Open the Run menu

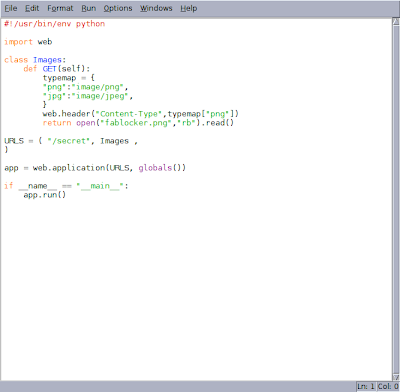pos(89,8)
